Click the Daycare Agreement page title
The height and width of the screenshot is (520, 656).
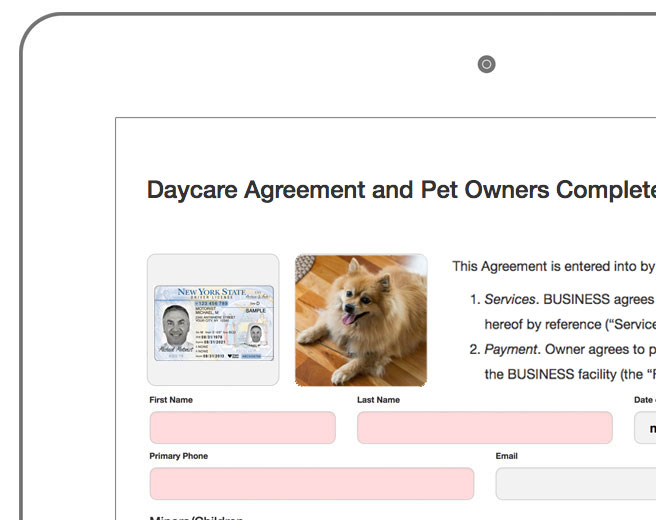tap(400, 190)
